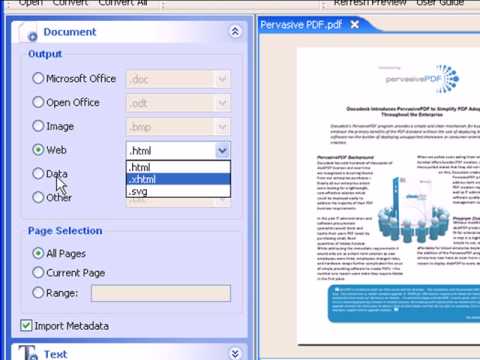The image size is (480, 360).
Task: Choose .xhtml from the dropdown list
Action: pyautogui.click(x=178, y=179)
